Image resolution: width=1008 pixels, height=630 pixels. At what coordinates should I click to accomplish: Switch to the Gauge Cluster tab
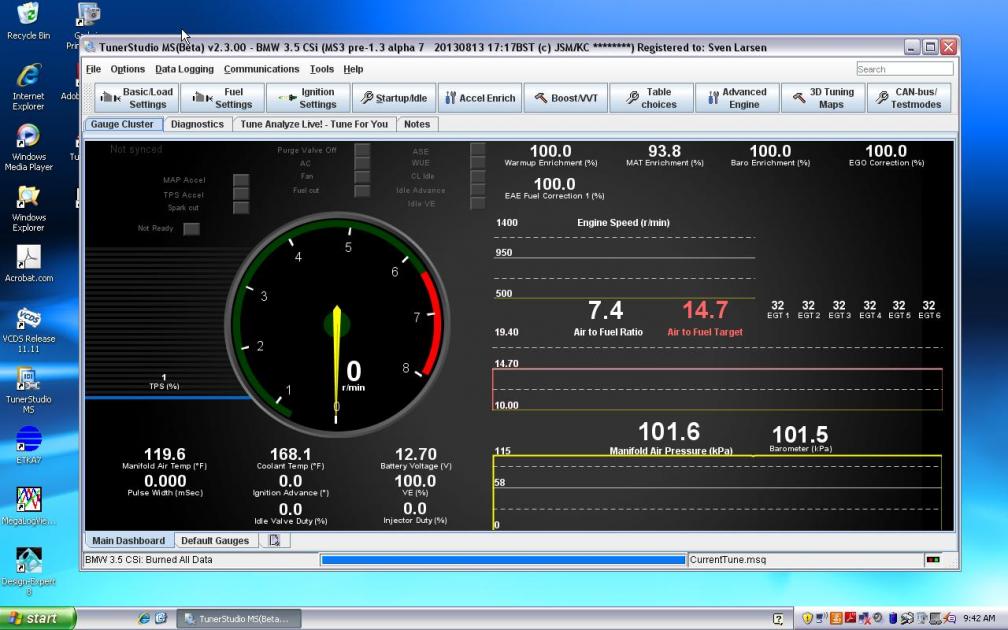coord(122,124)
